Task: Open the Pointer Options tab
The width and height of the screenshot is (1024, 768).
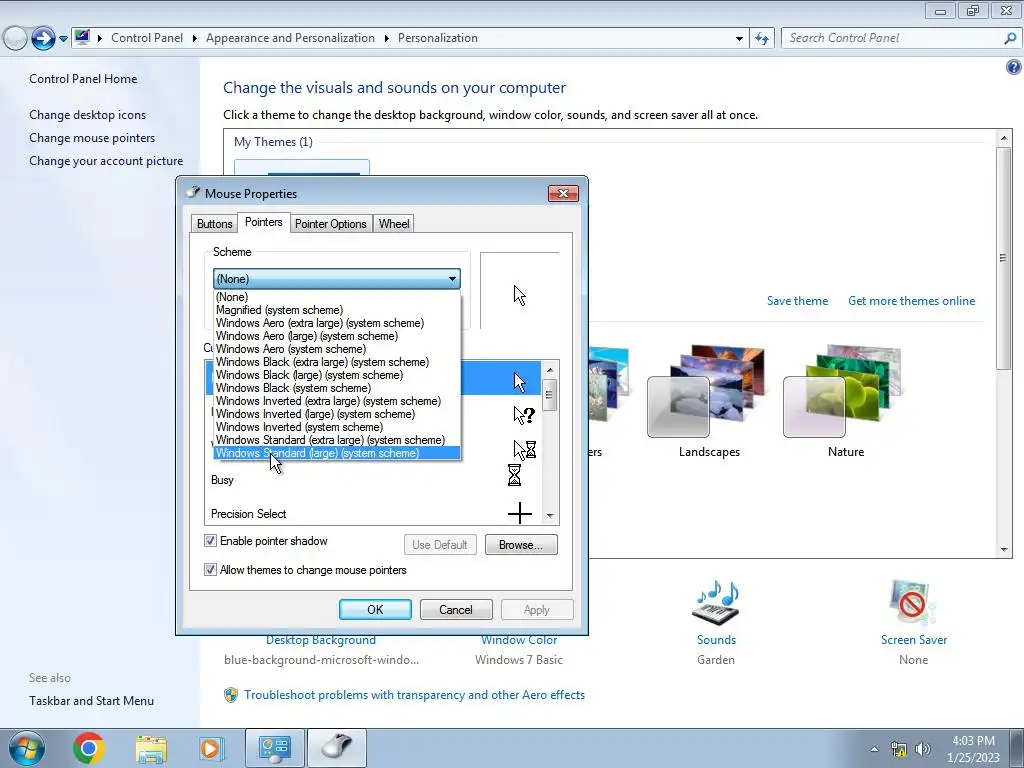Action: point(330,224)
